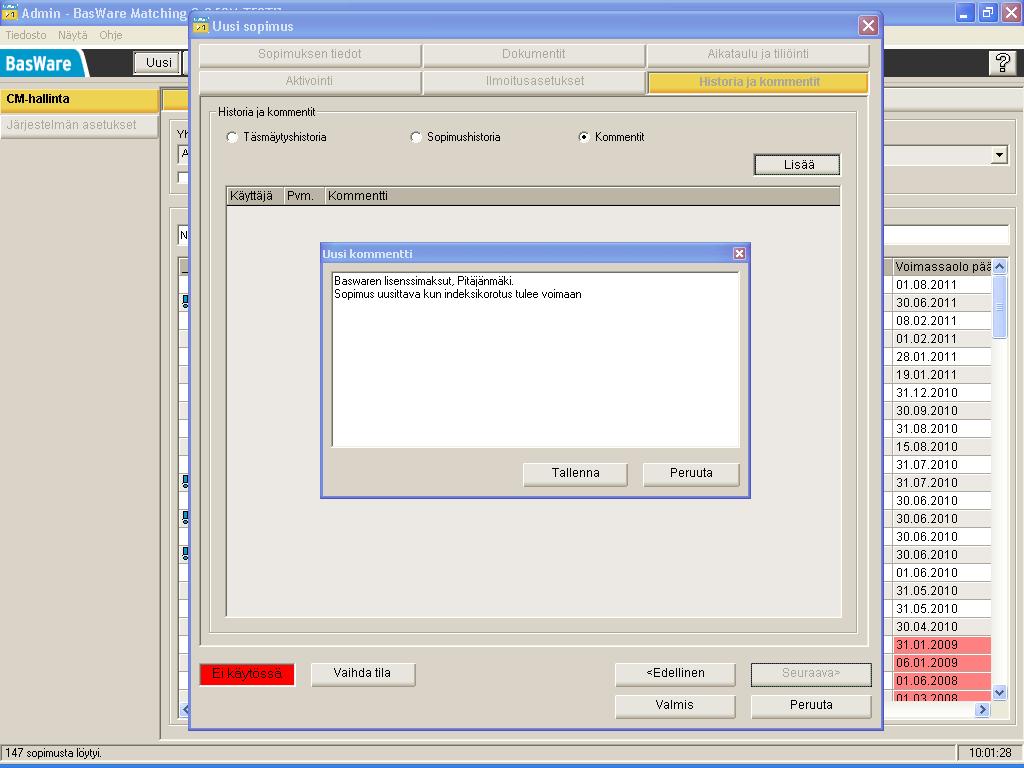Go back with the <Edellinen button
This screenshot has height=768, width=1024.
[x=675, y=673]
